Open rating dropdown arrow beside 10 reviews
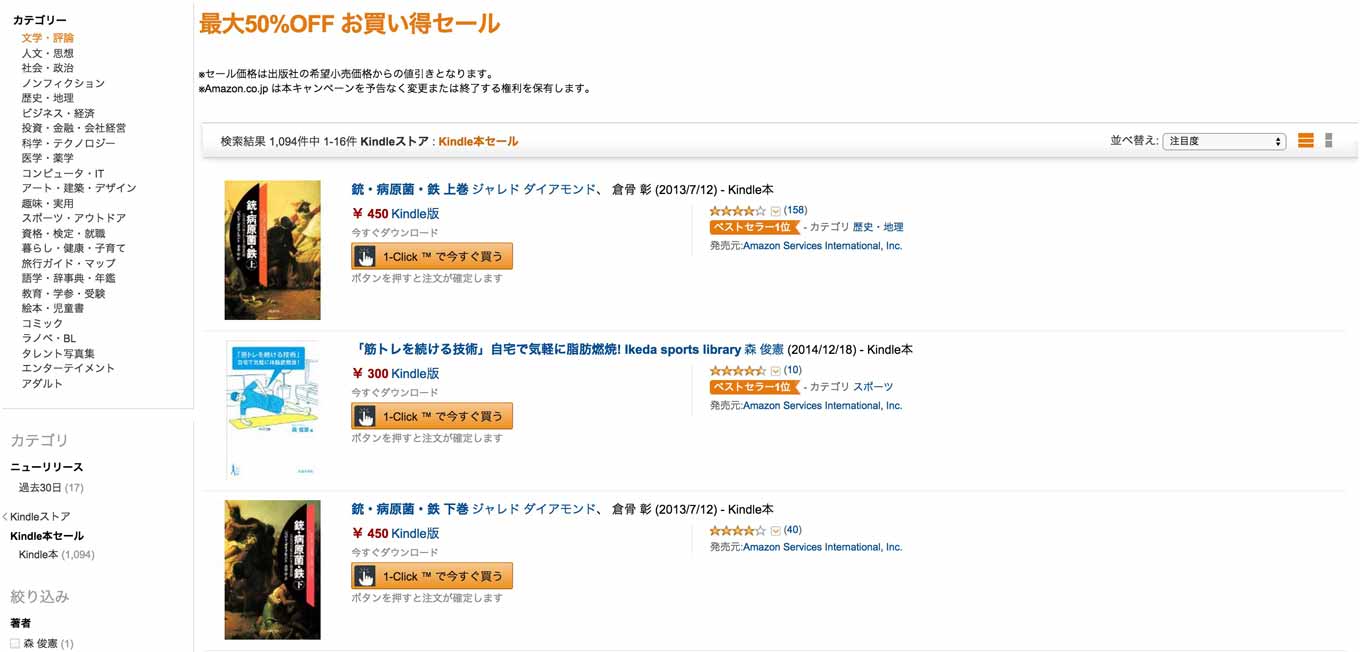This screenshot has height=652, width=1360. 775,371
